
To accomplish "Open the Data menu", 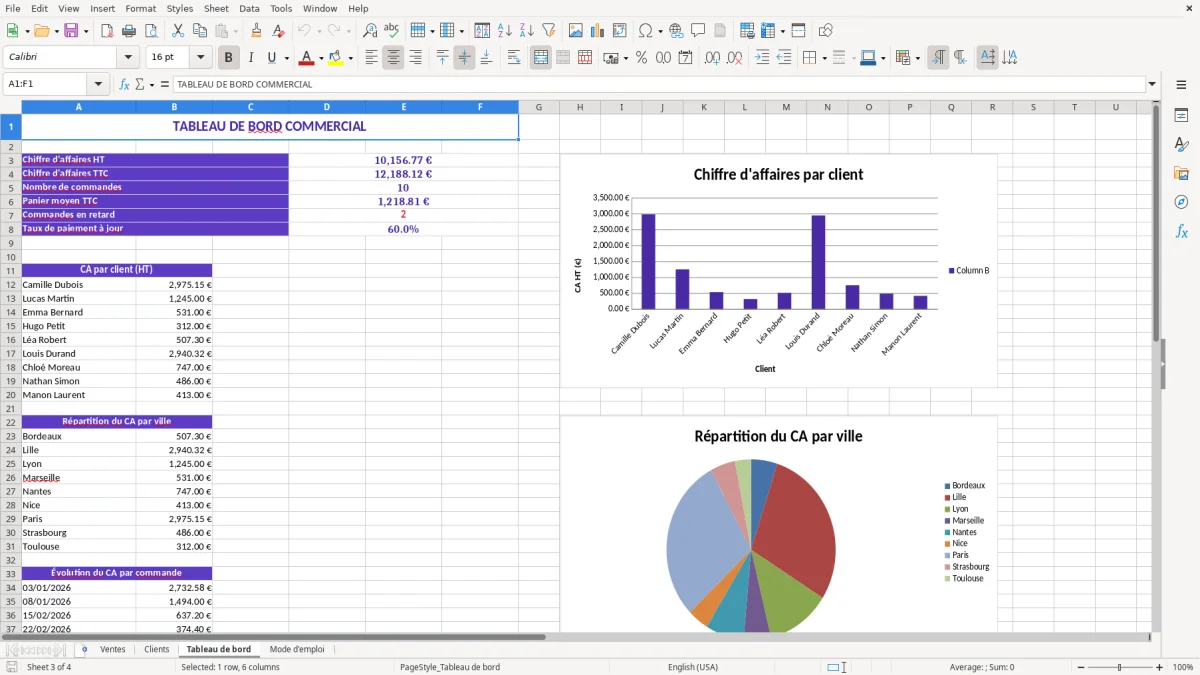I will click(249, 8).
